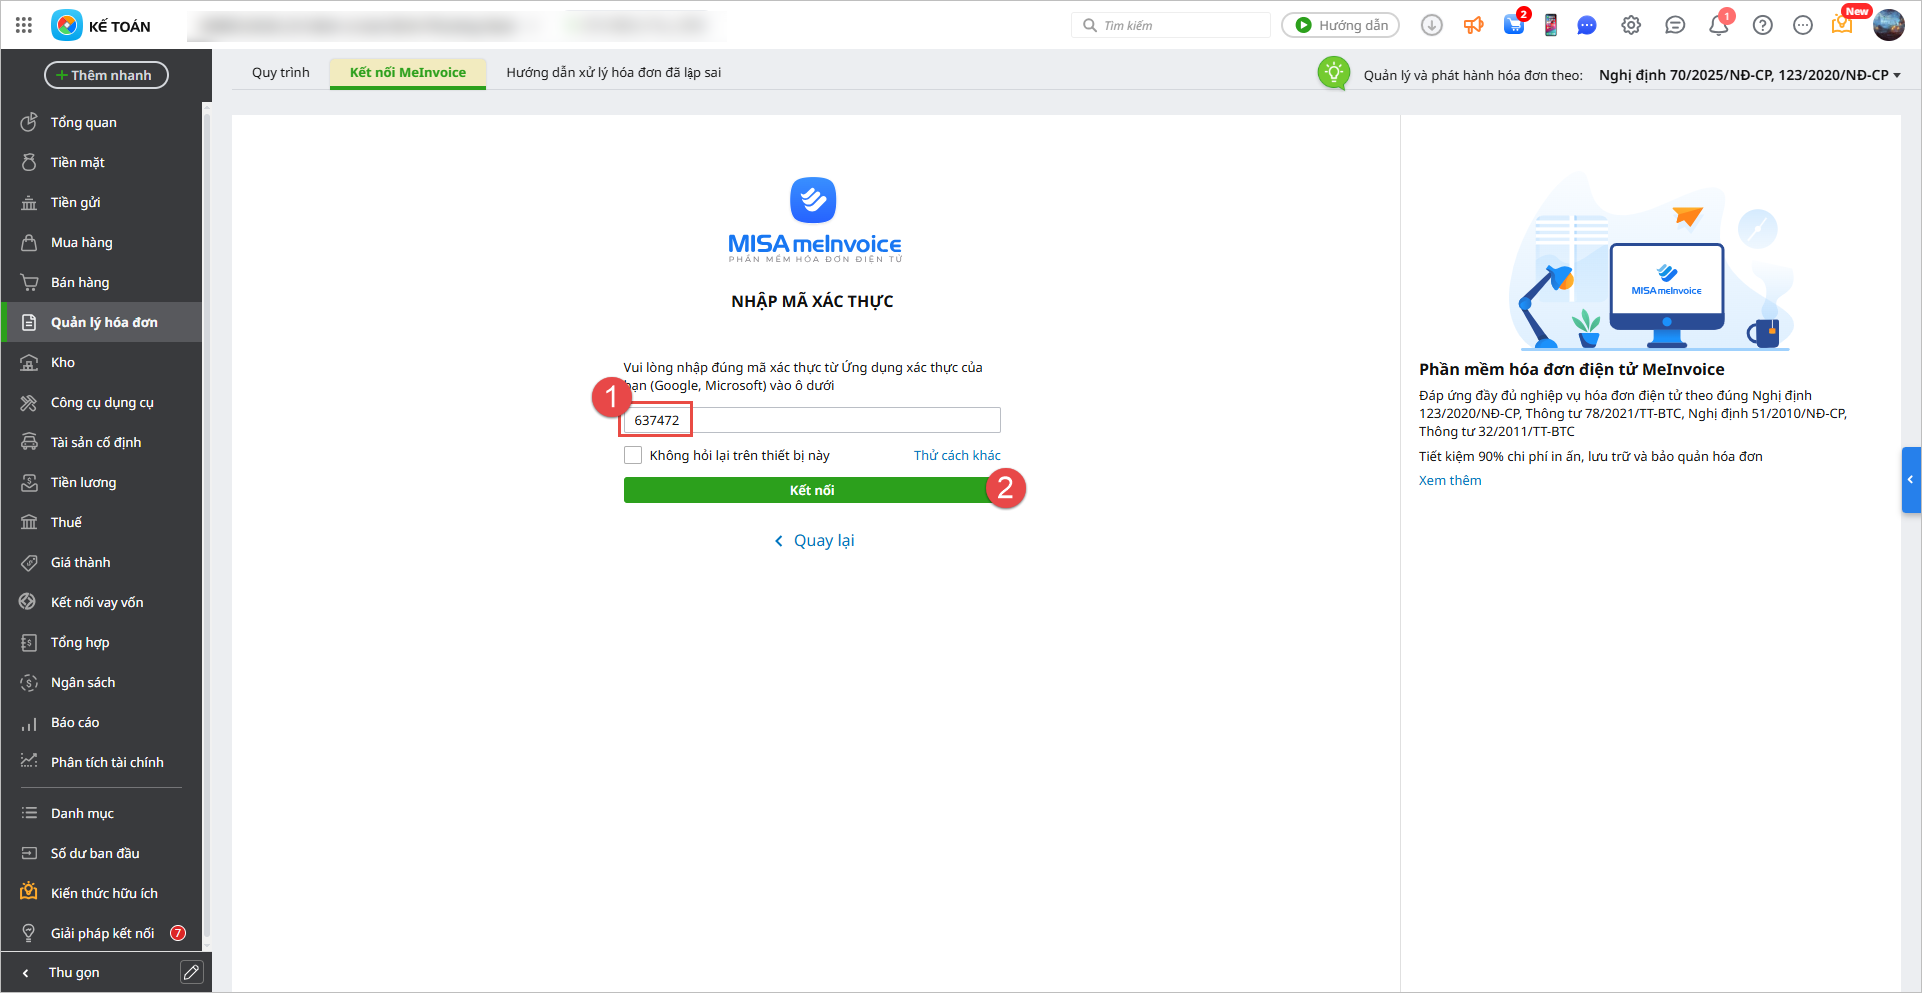
Task: Click the Tài sản cố định icon
Action: 29,442
